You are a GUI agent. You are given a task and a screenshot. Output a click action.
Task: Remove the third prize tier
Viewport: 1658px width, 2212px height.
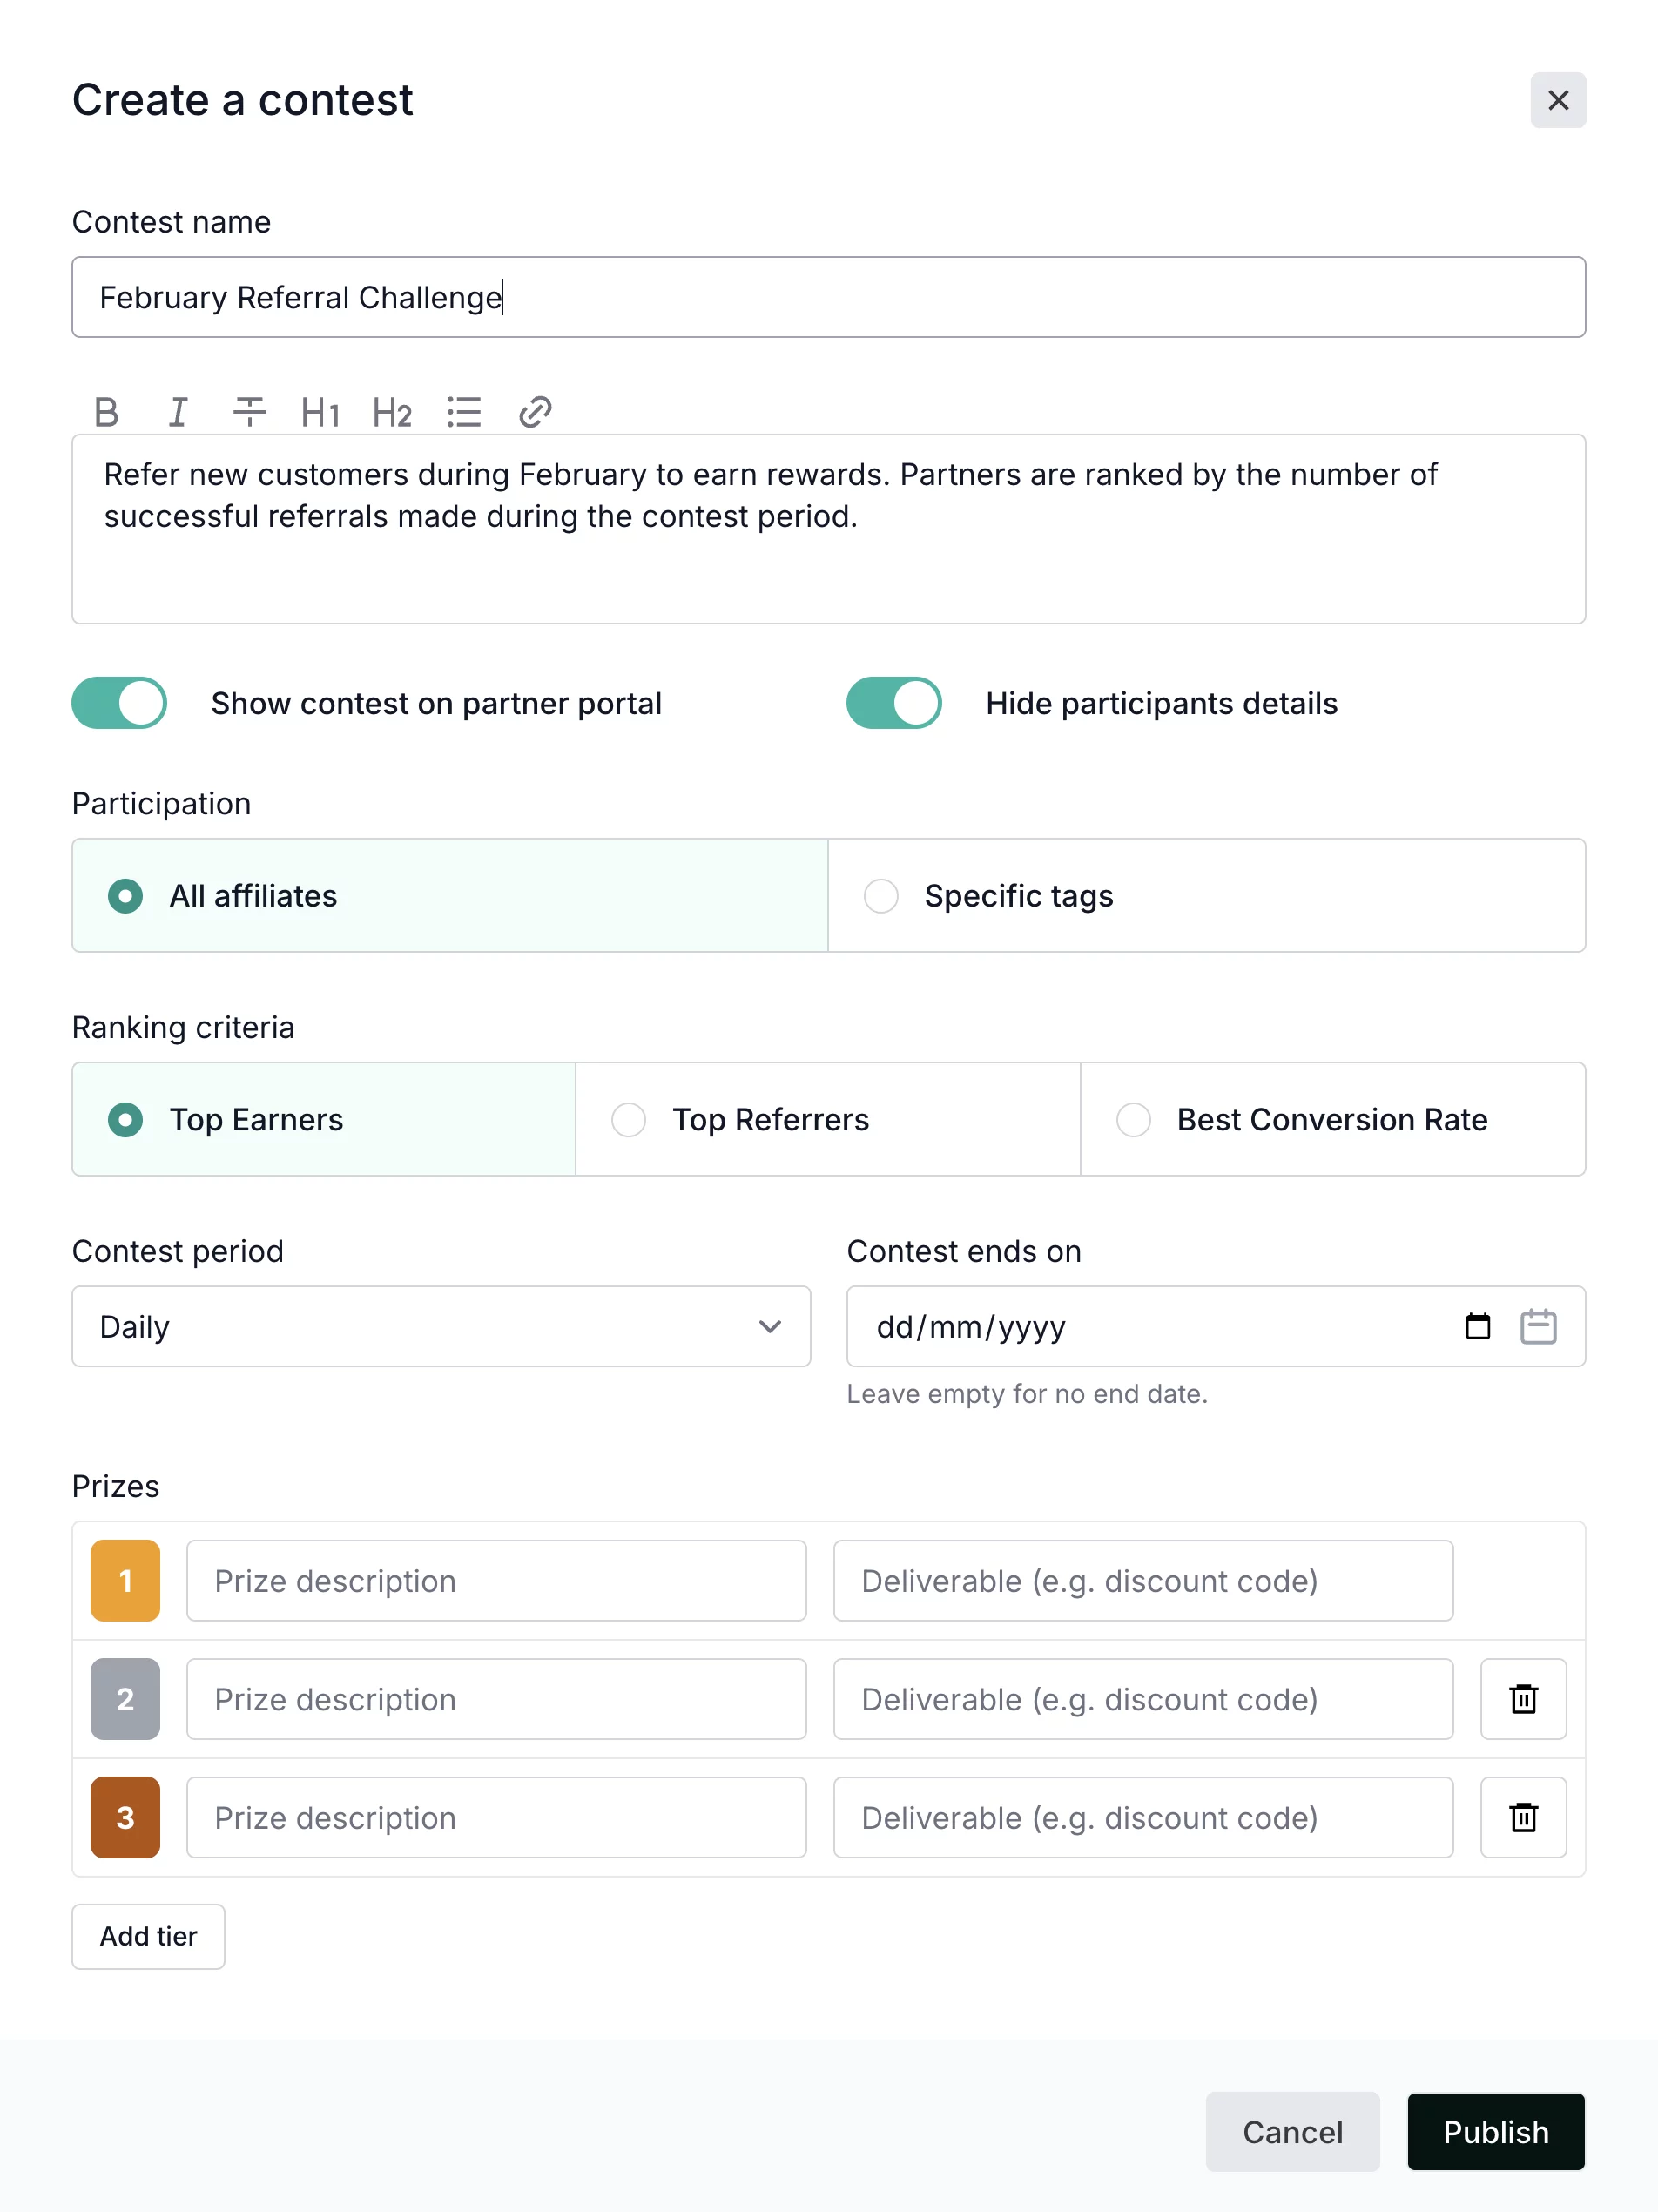coord(1522,1817)
